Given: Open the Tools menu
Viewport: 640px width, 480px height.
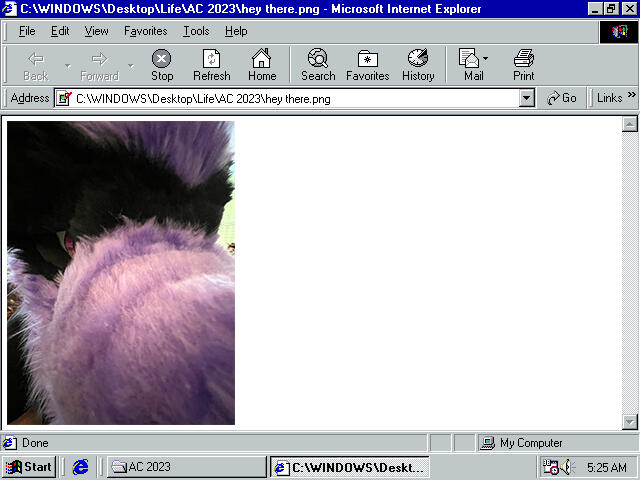Looking at the screenshot, I should pyautogui.click(x=196, y=31).
